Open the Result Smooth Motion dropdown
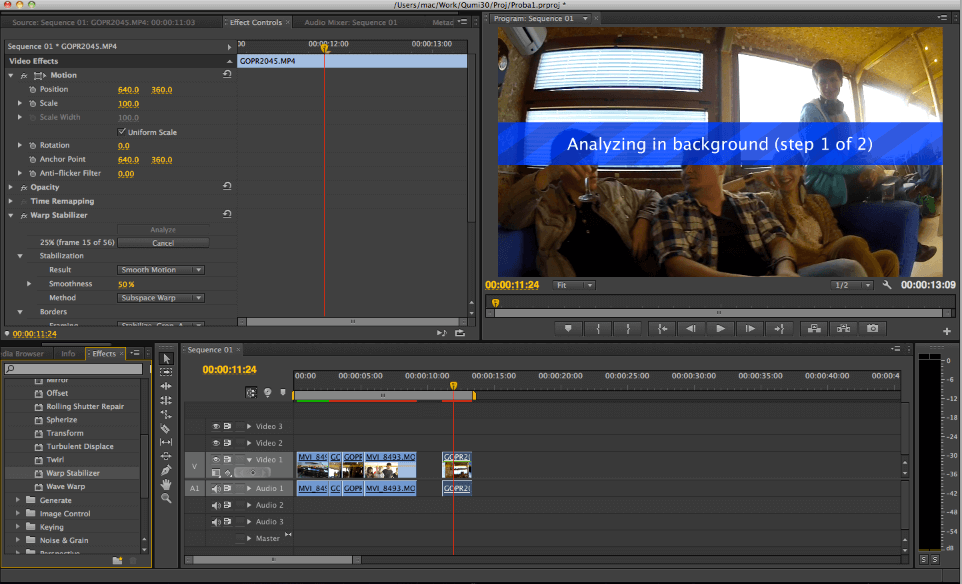Screen dimensions: 962x584 tap(161, 270)
